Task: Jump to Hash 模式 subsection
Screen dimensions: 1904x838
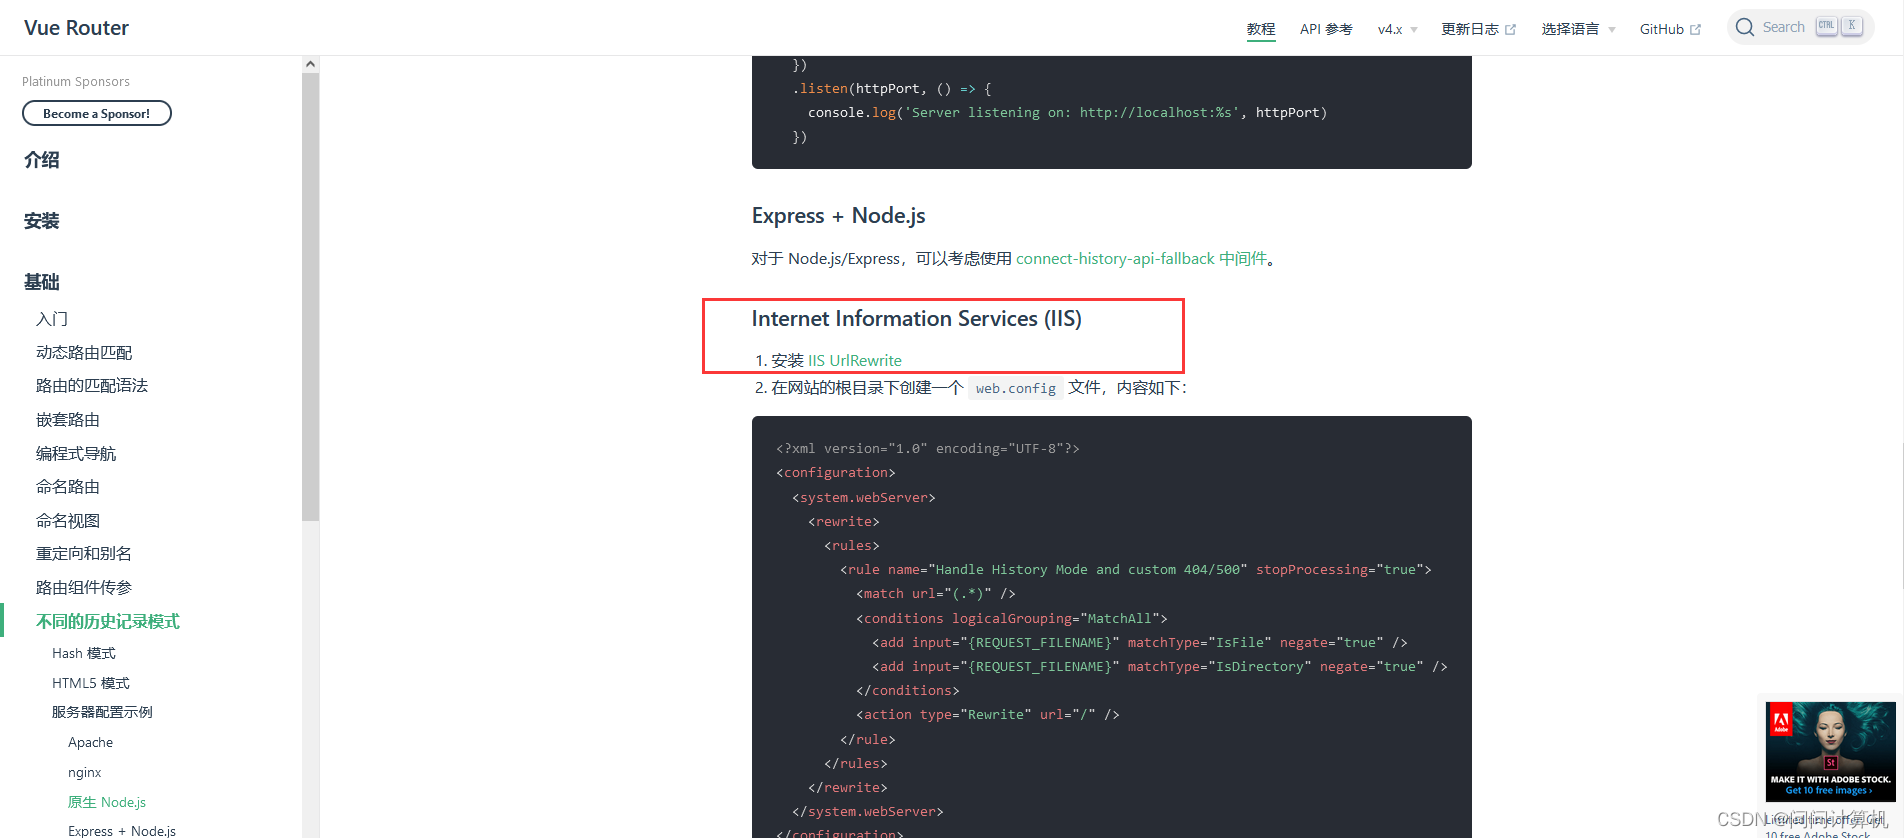Action: coord(84,653)
